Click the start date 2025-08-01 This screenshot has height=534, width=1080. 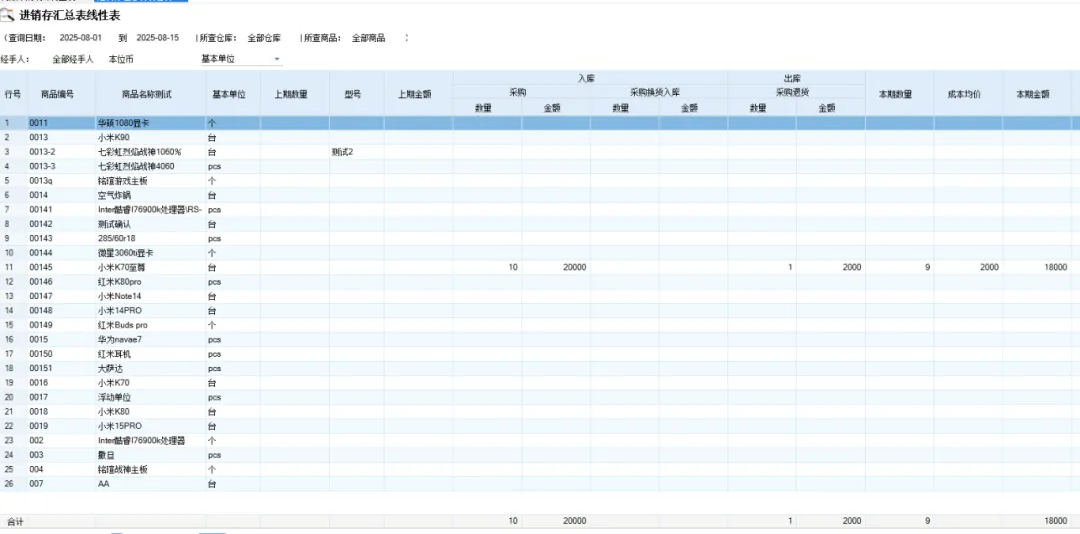pos(81,38)
